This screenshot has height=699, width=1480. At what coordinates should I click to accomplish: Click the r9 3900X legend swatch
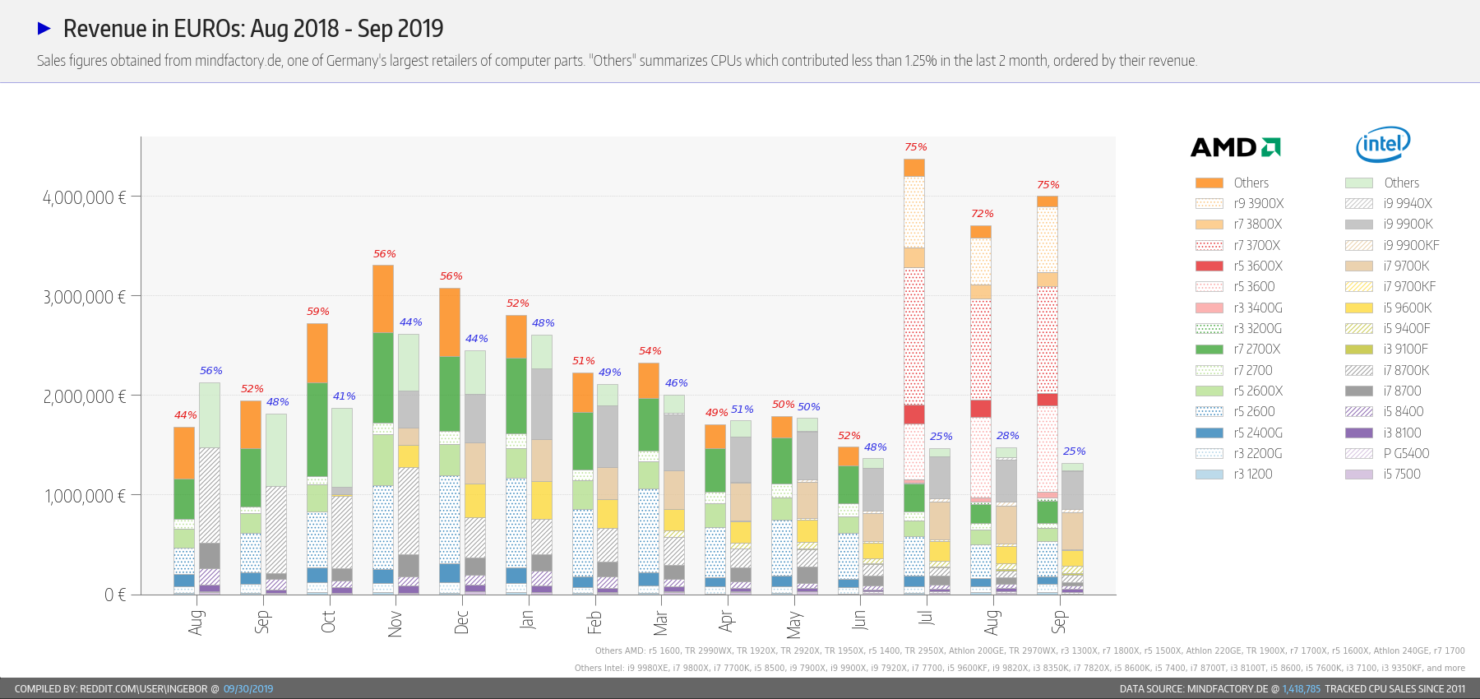pyautogui.click(x=1209, y=204)
